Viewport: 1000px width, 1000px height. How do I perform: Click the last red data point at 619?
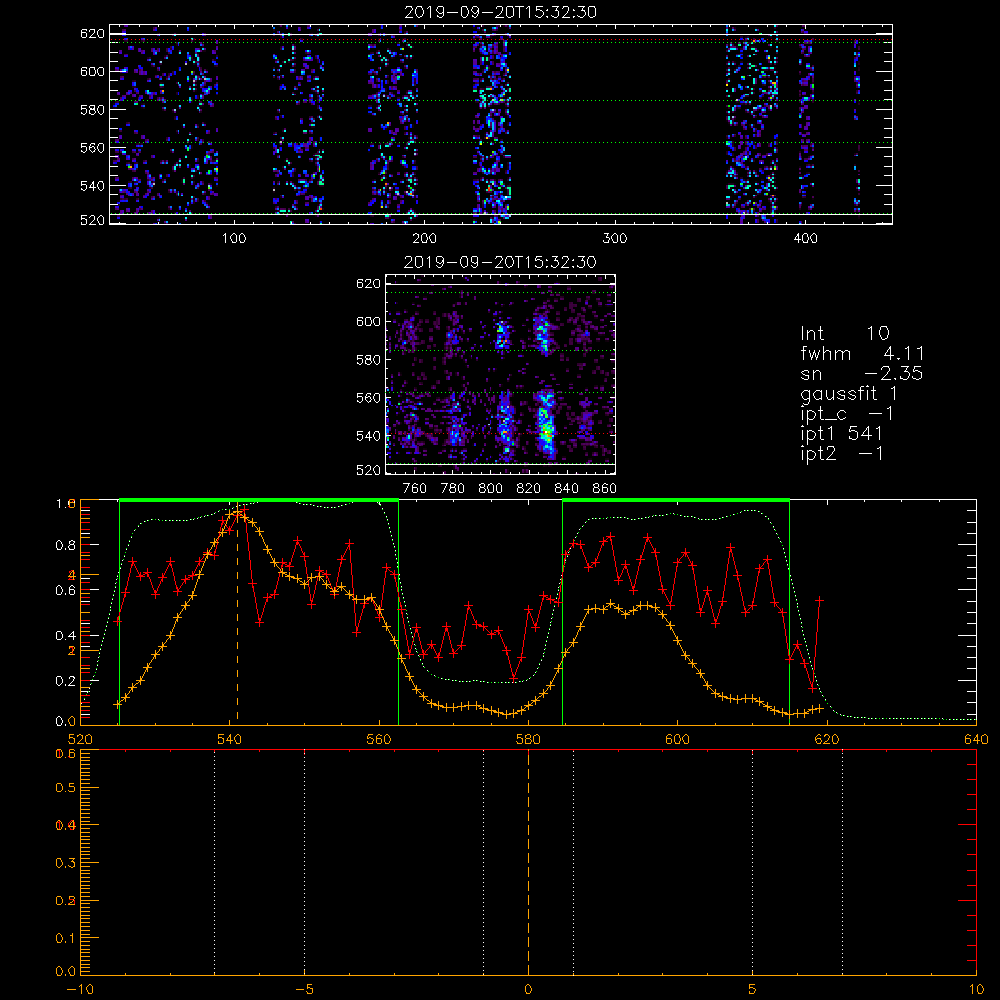coord(820,600)
